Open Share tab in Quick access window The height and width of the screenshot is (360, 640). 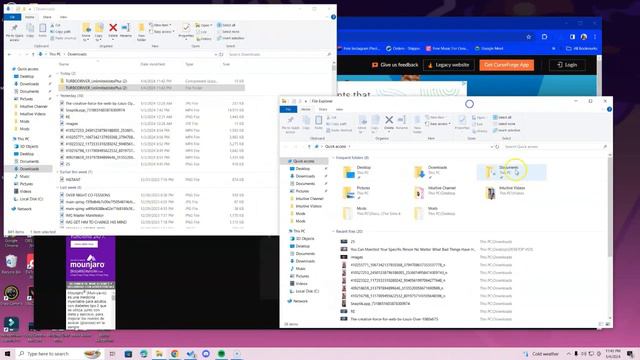pos(323,109)
